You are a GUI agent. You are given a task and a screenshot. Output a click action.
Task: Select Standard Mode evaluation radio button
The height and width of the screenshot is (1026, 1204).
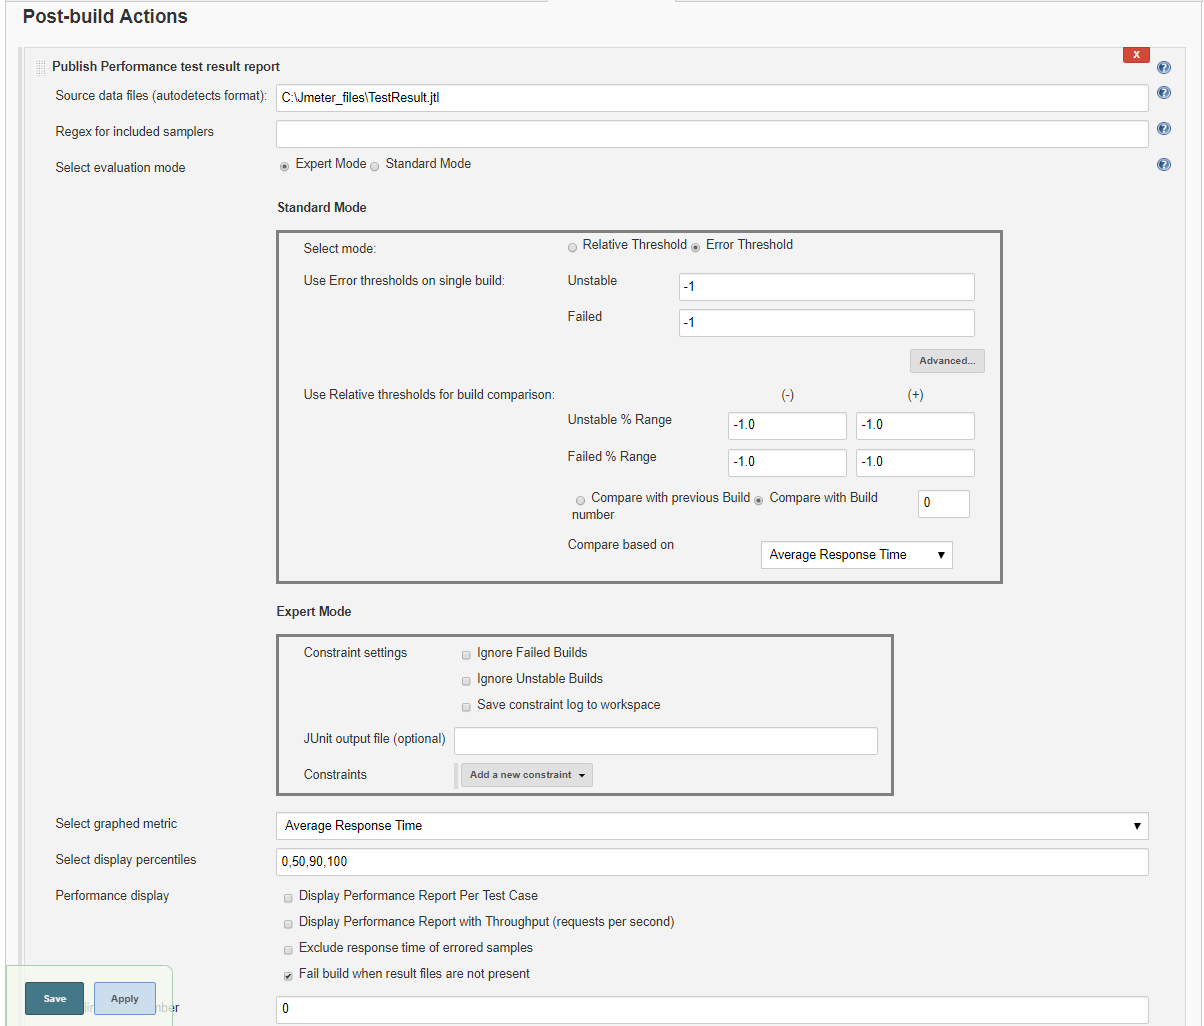point(375,166)
